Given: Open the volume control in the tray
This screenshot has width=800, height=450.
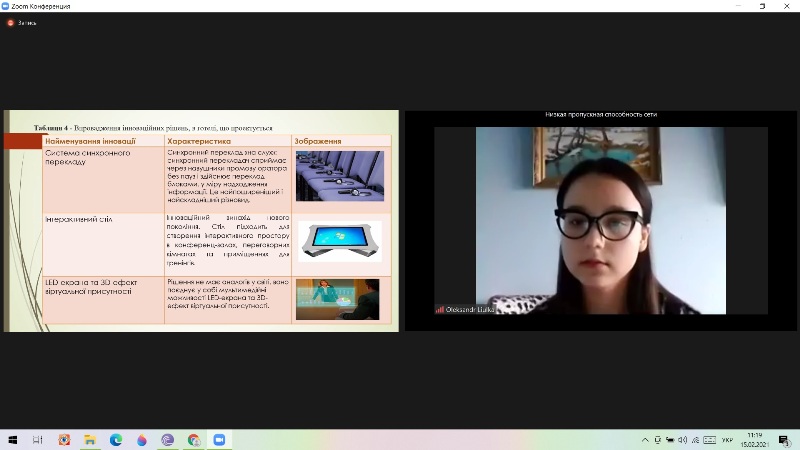Looking at the screenshot, I should click(682, 440).
